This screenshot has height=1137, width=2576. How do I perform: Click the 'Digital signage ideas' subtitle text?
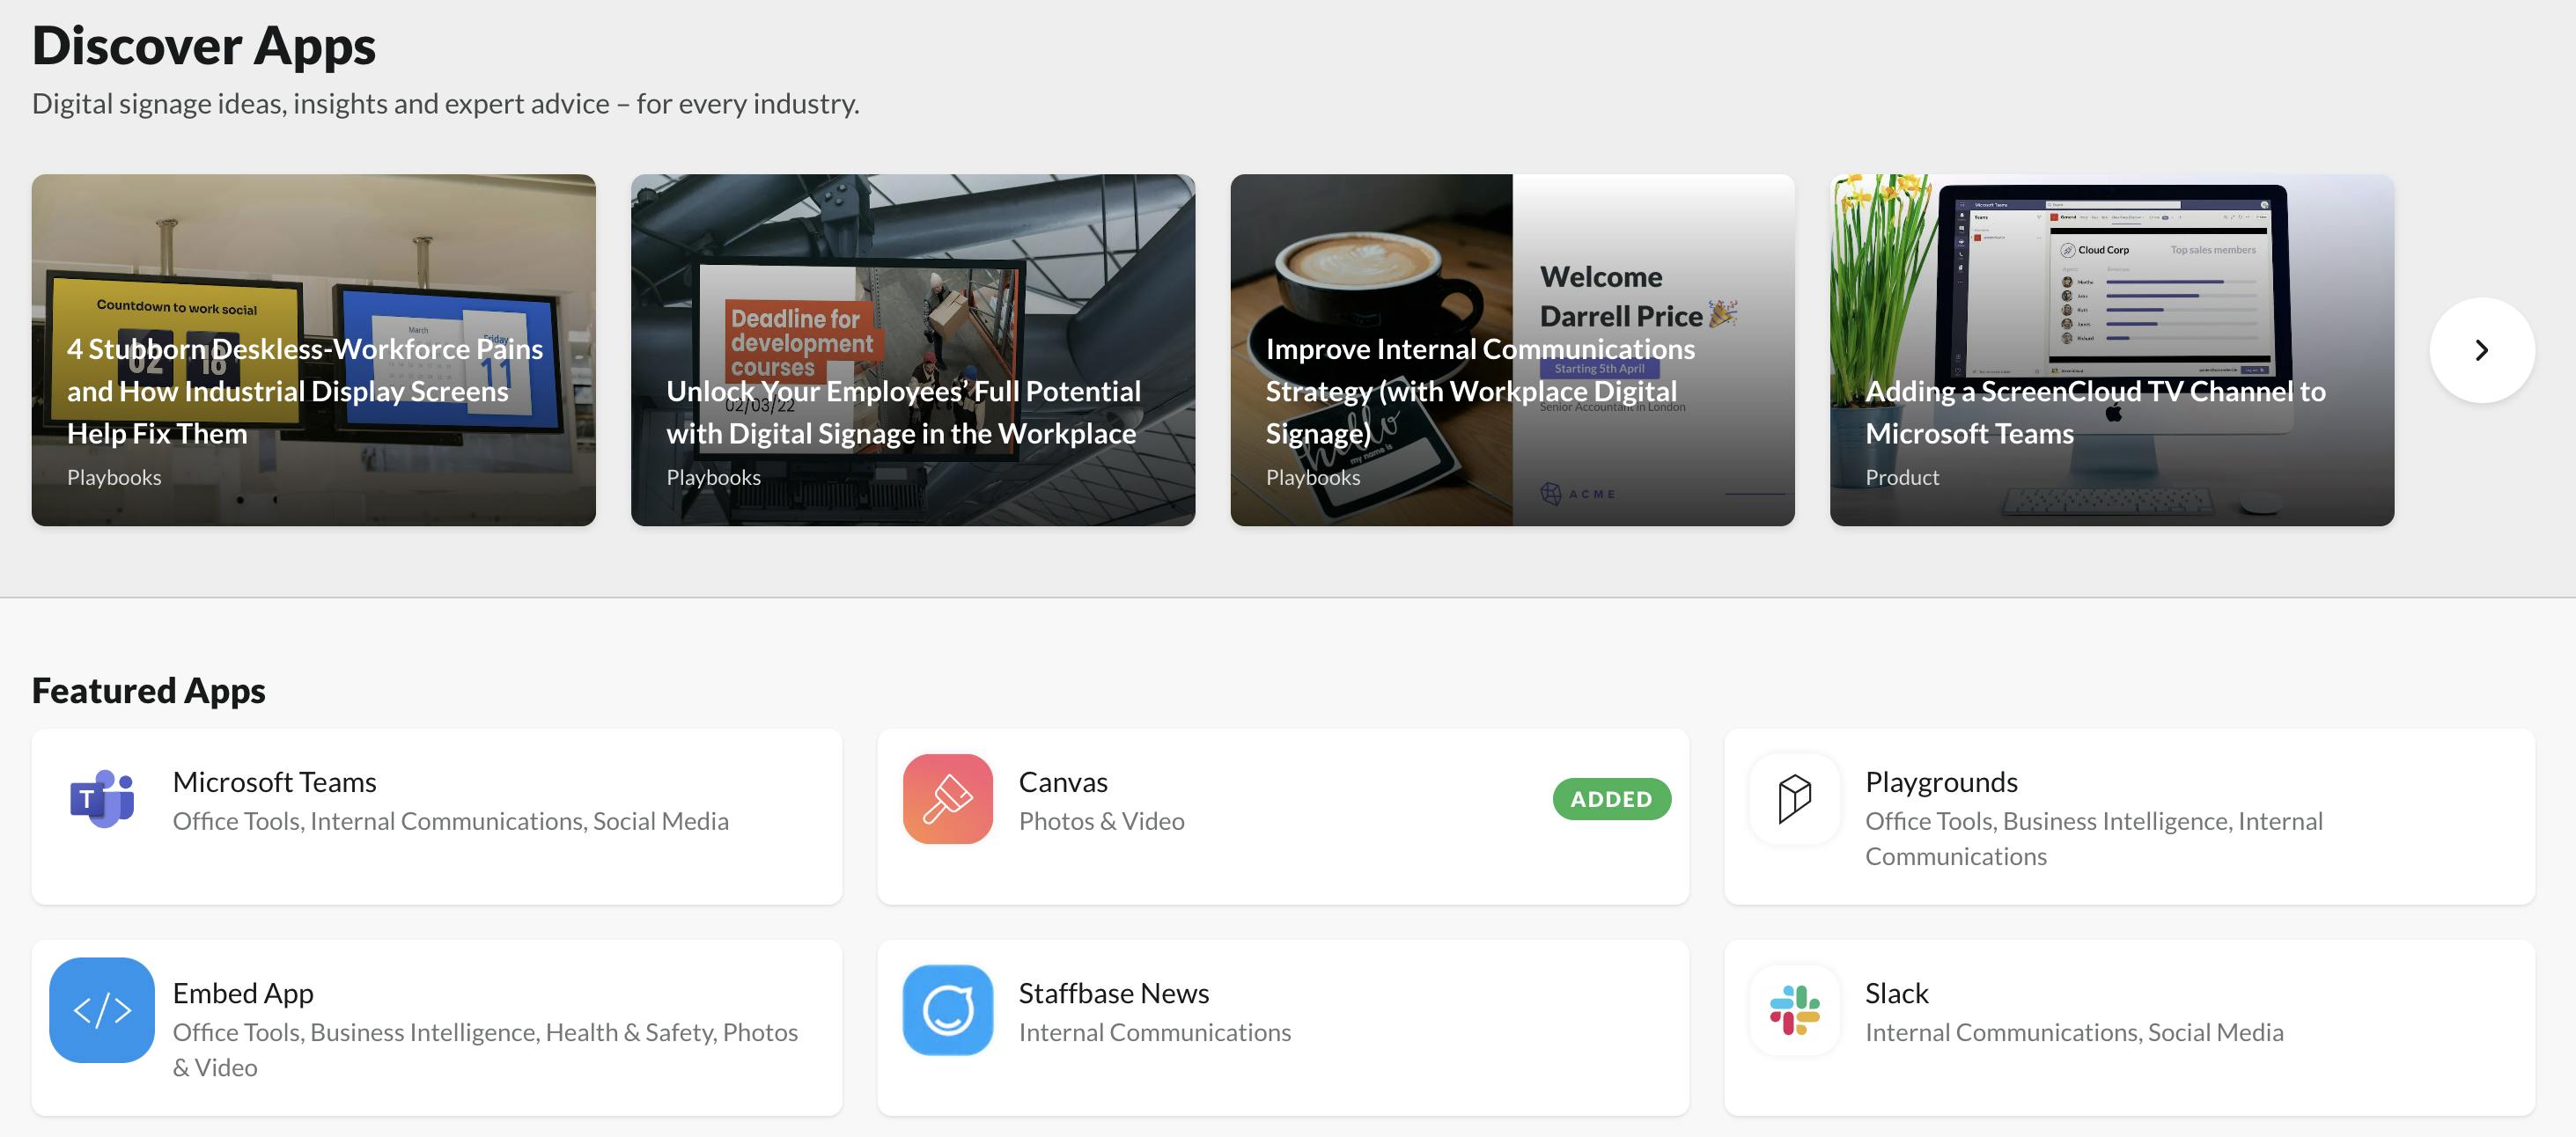point(446,103)
